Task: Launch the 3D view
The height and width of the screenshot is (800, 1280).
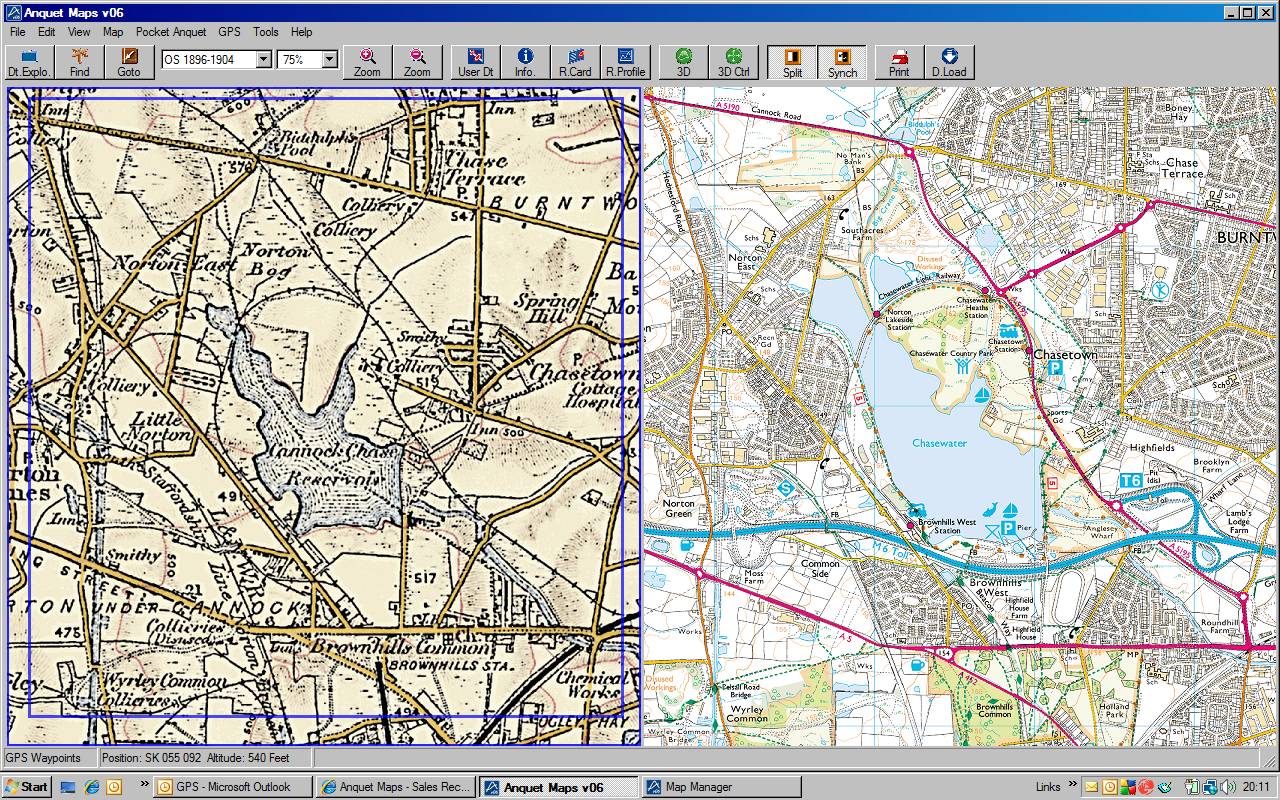Action: point(684,62)
